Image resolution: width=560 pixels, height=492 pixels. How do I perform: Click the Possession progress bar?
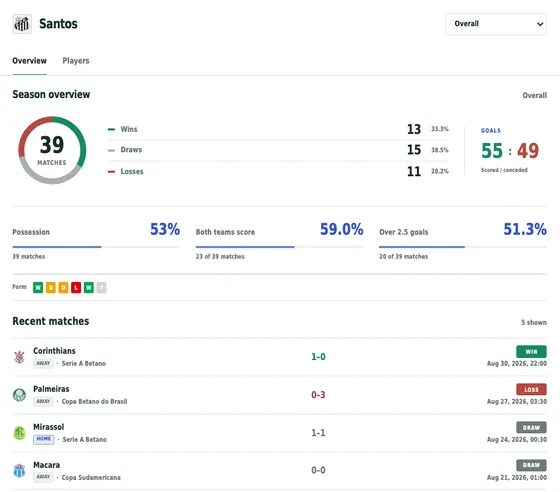click(x=96, y=247)
